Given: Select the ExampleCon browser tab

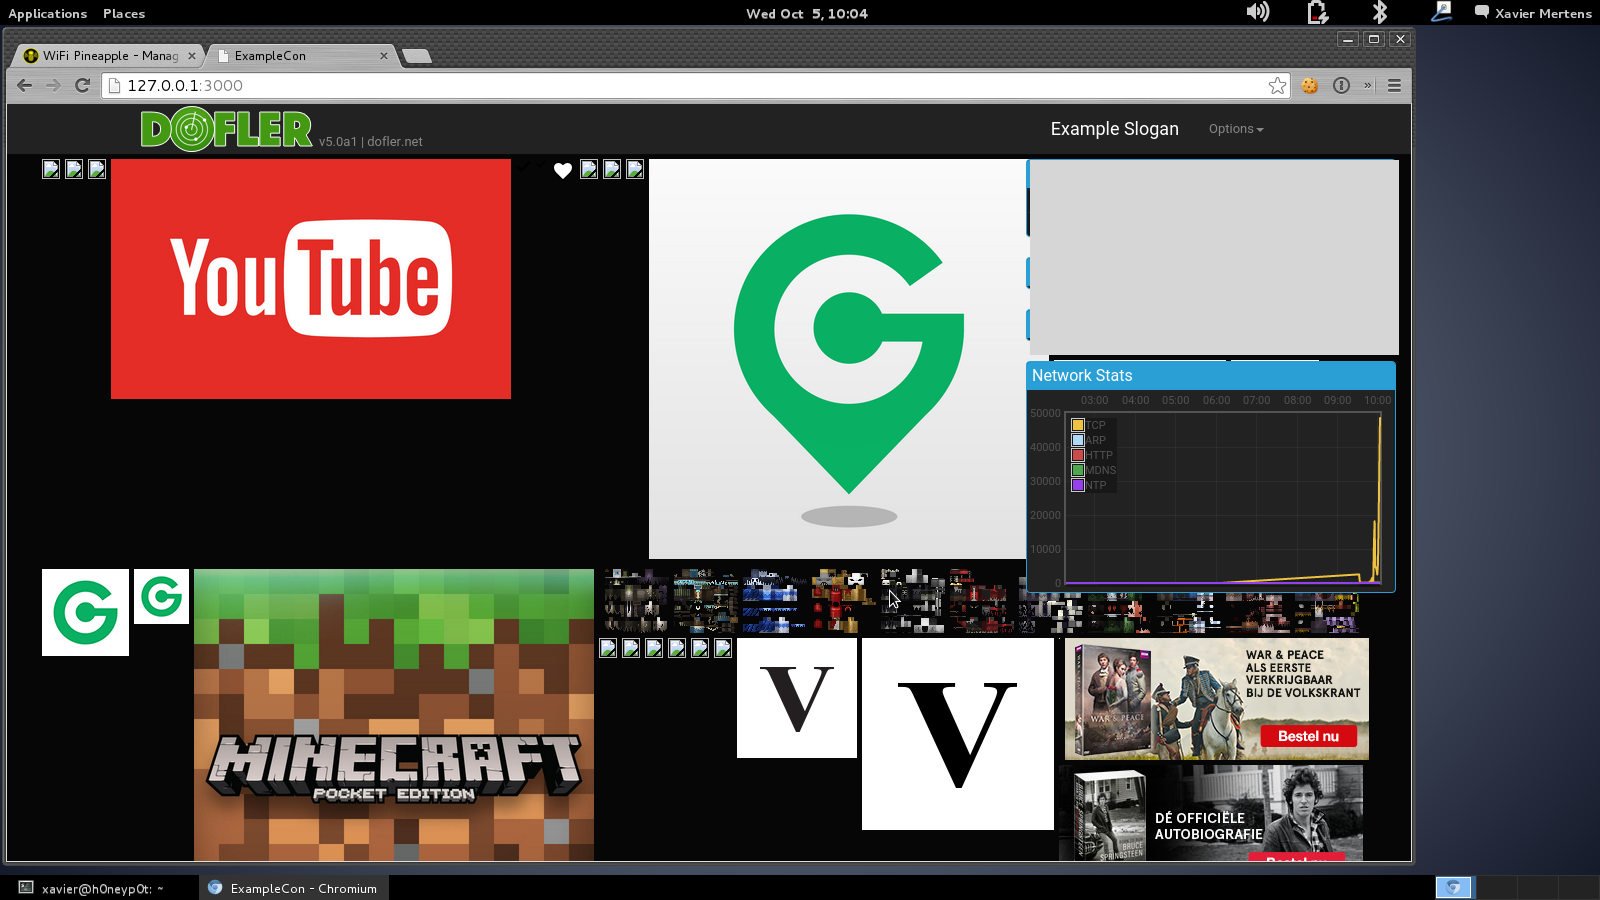Looking at the screenshot, I should [x=300, y=56].
